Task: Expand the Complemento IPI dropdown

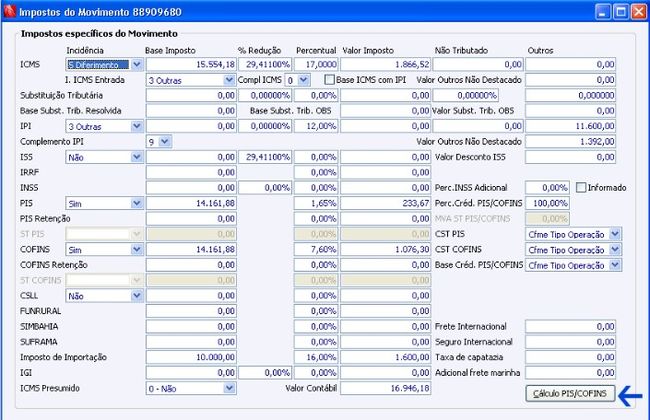Action: [x=165, y=142]
